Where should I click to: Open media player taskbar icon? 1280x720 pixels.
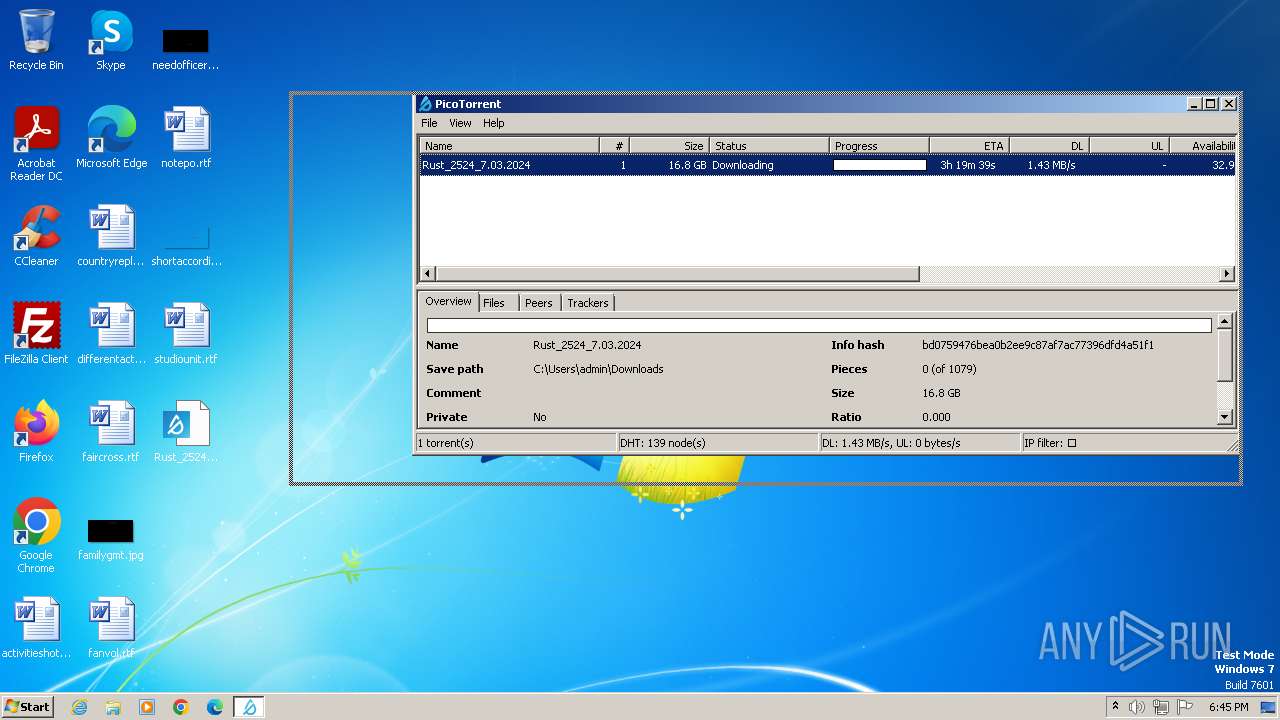pyautogui.click(x=147, y=707)
